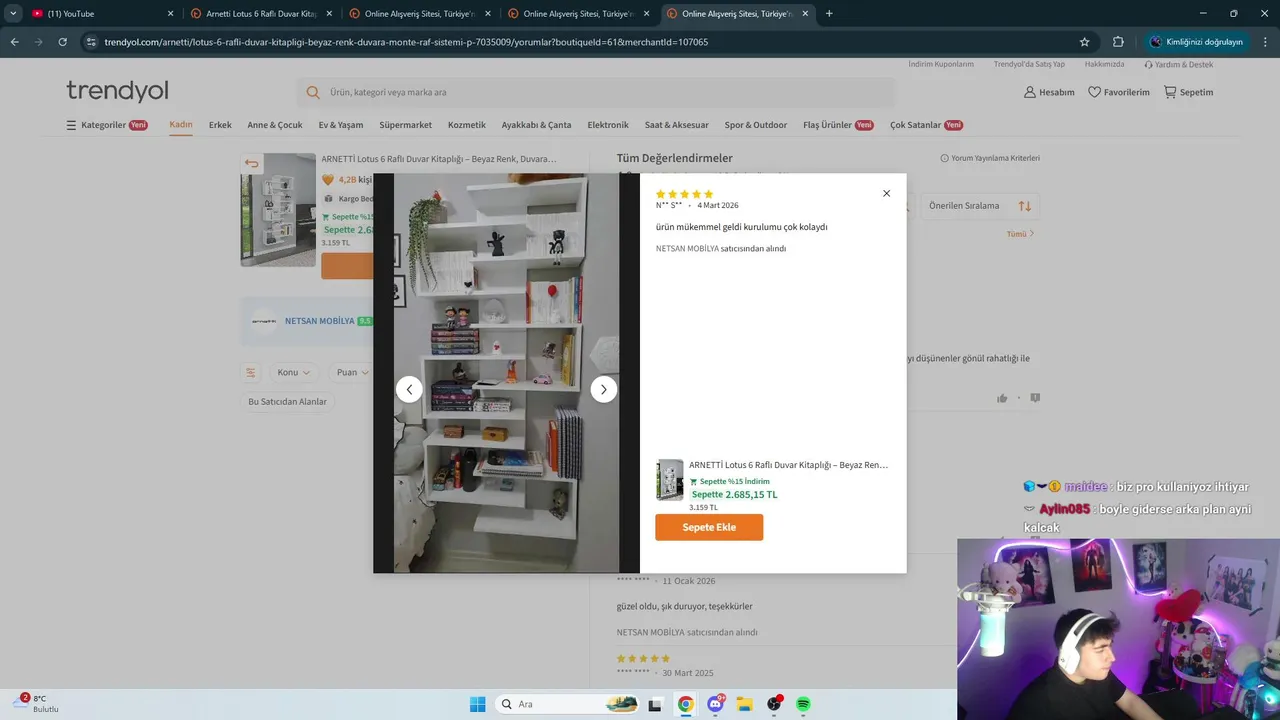Click the address bar URL
Screen dimensions: 1280x720
(x=406, y=42)
